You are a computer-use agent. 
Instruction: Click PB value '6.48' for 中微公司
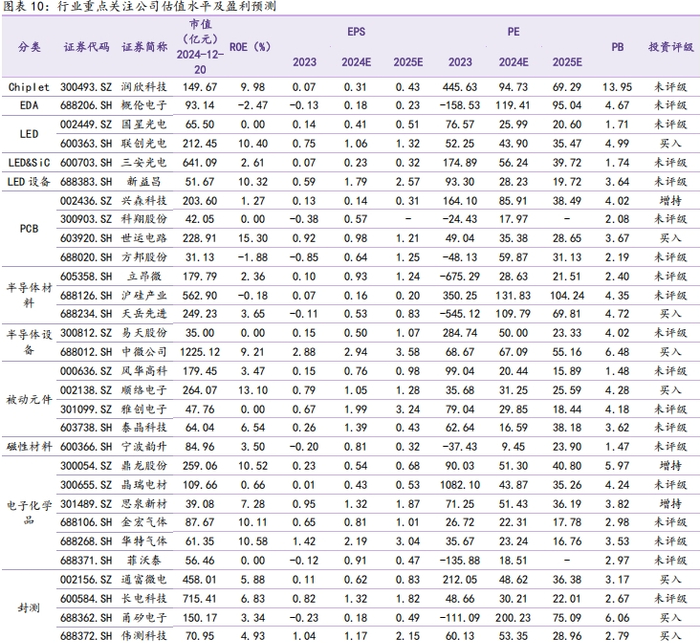click(x=617, y=352)
